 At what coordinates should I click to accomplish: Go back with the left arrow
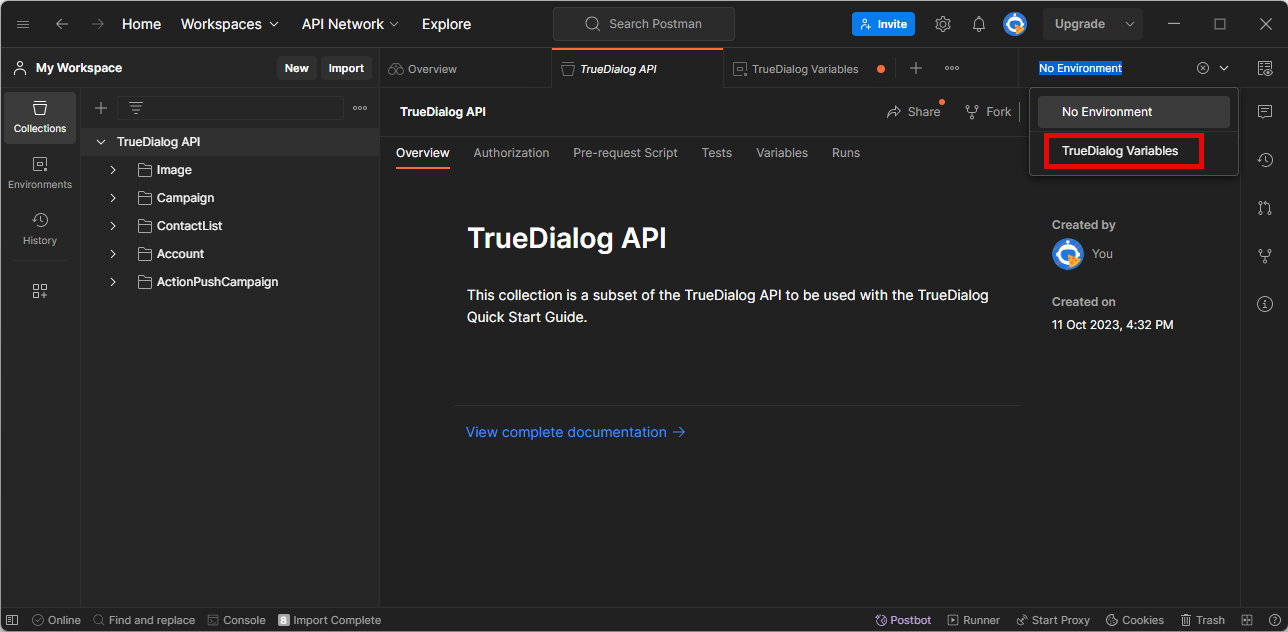62,24
